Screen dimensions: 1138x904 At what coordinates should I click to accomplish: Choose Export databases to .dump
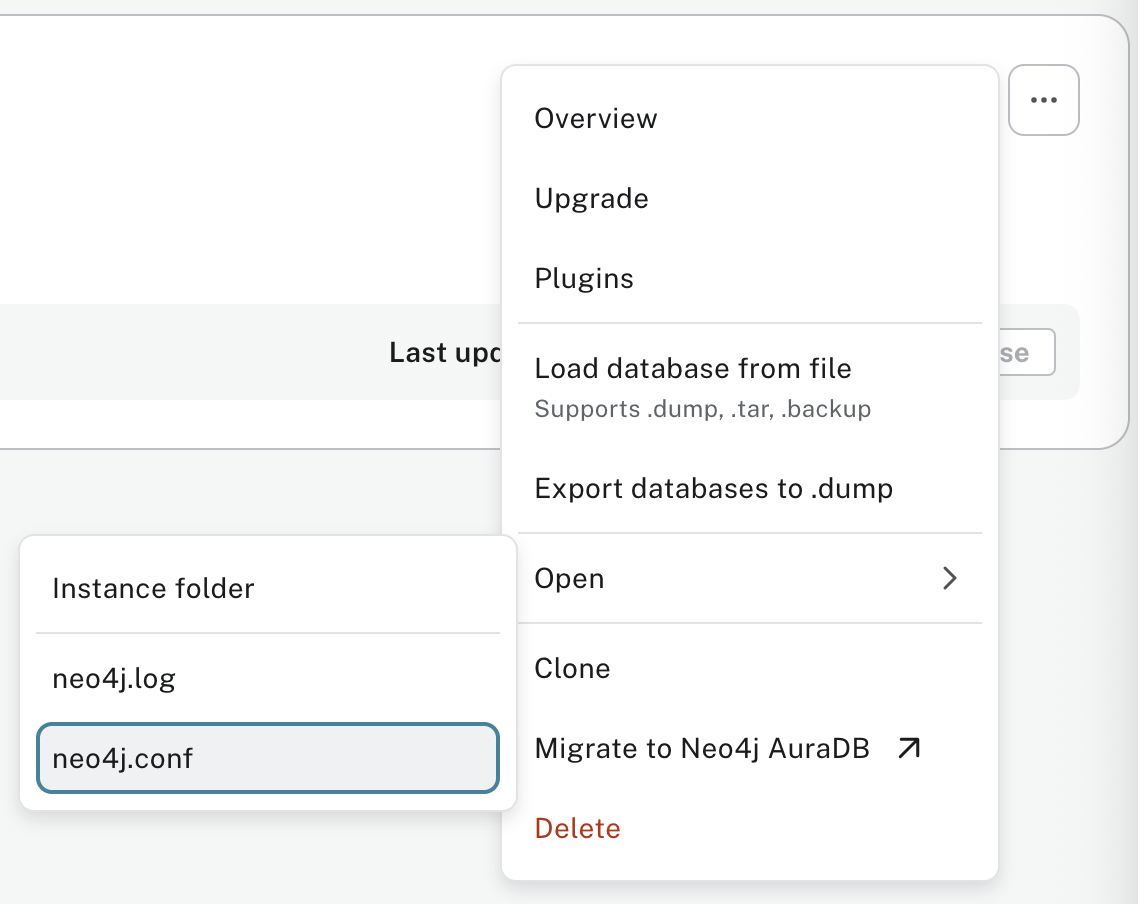[x=713, y=488]
